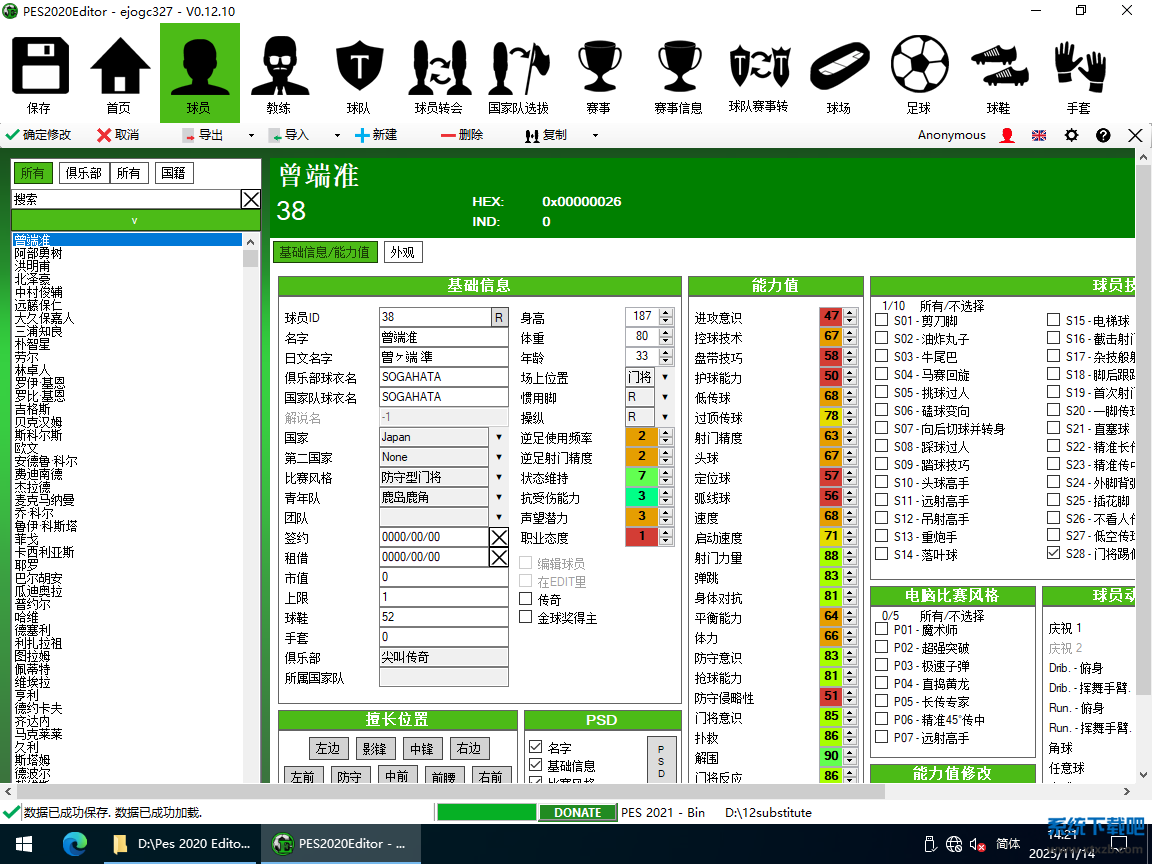Open the 赛事 (Tournaments) section
This screenshot has height=864, width=1152.
tap(599, 72)
